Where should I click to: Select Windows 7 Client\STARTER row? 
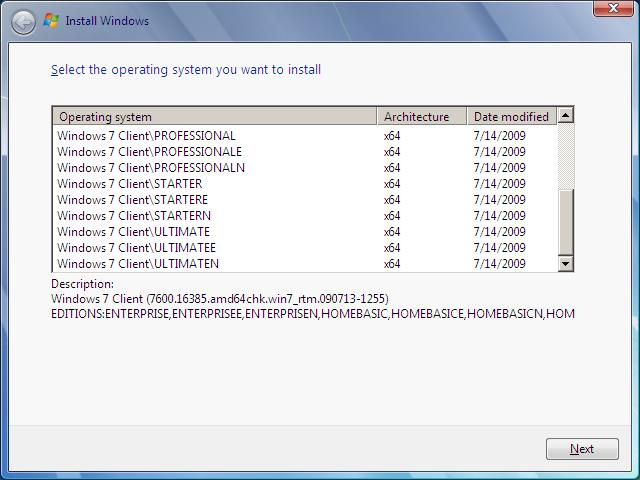304,184
